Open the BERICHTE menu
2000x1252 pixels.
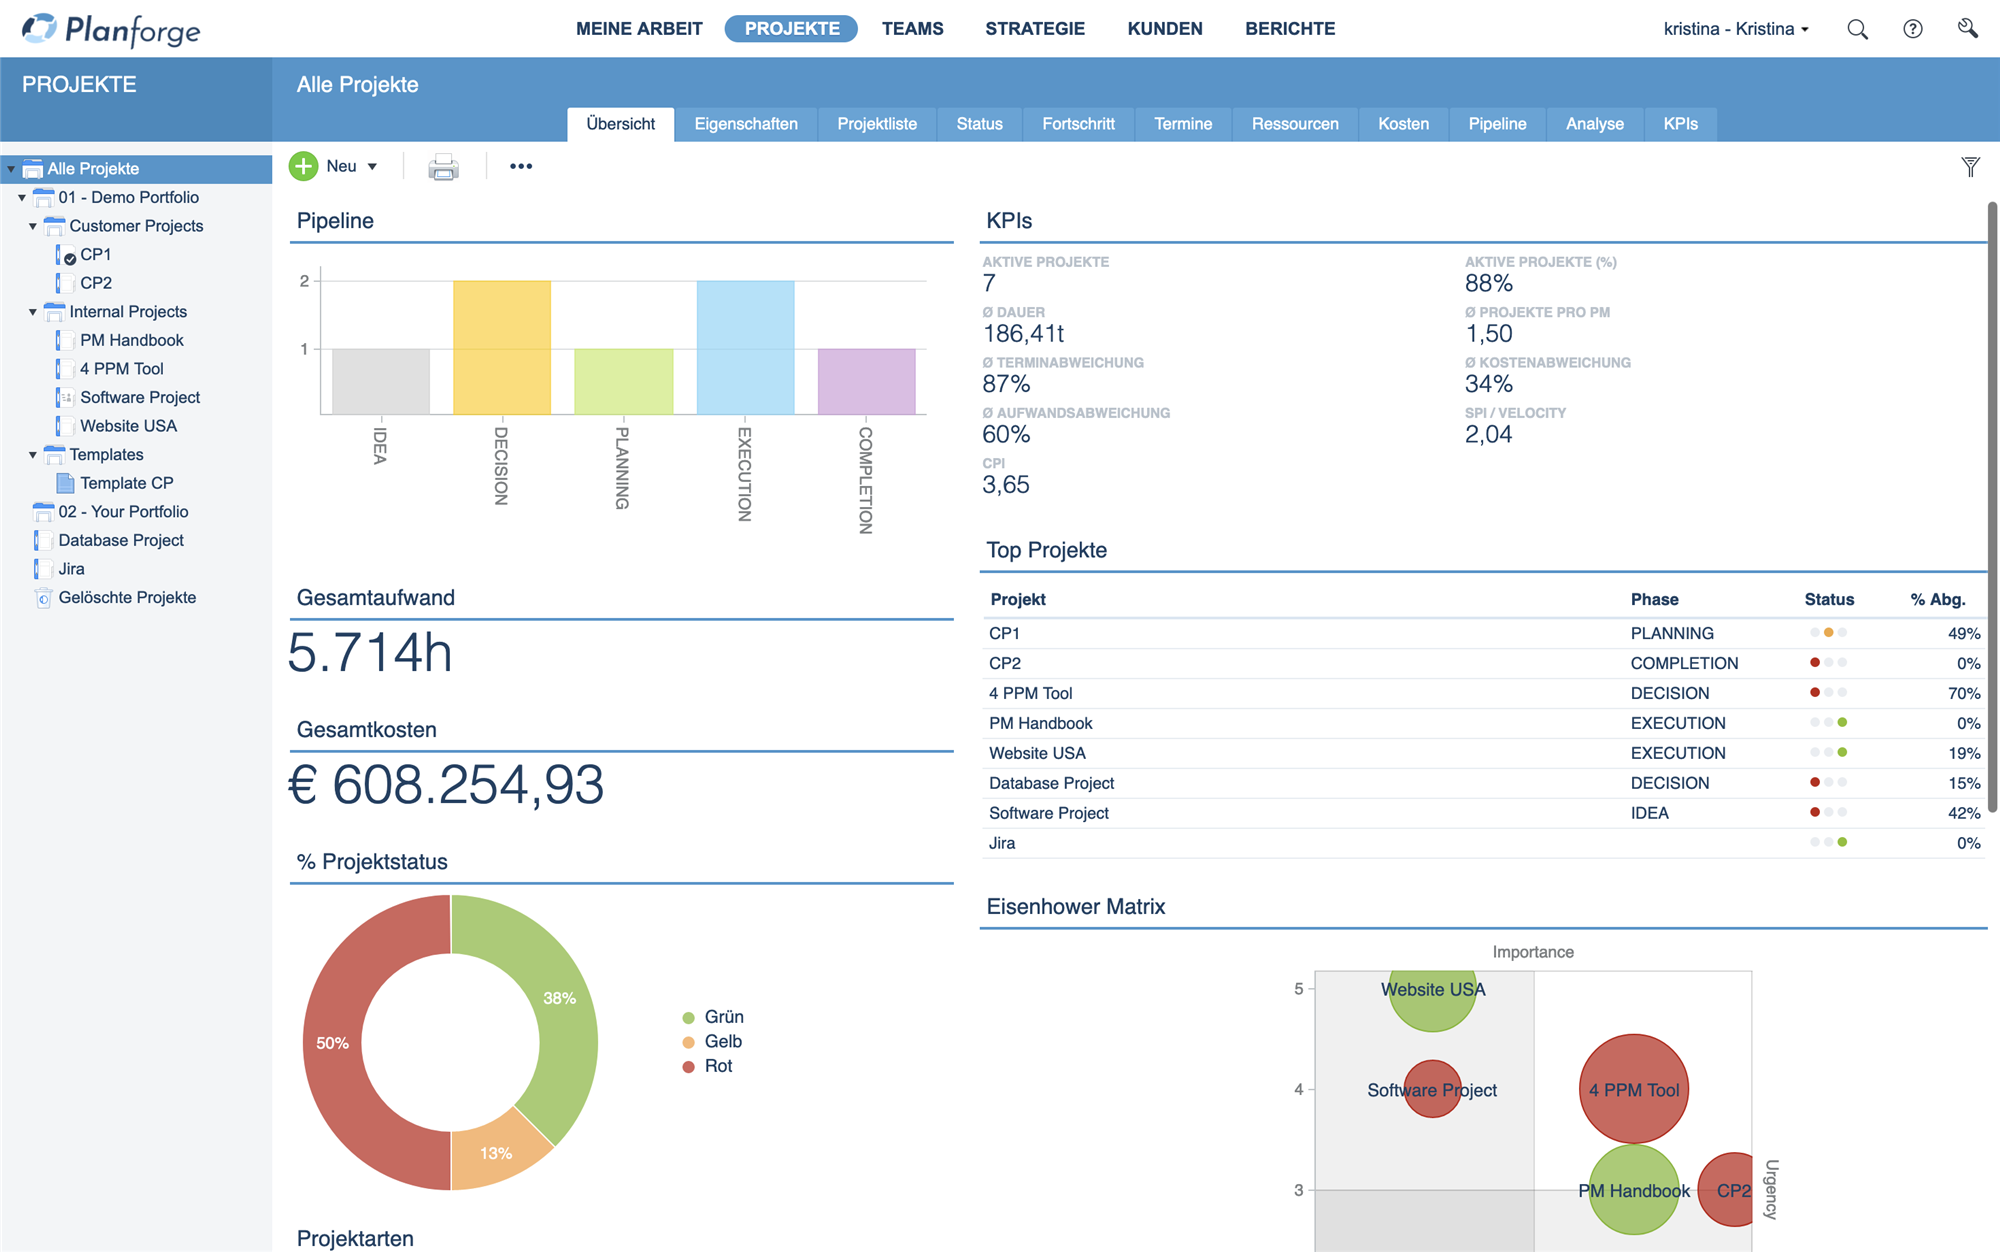click(x=1290, y=29)
